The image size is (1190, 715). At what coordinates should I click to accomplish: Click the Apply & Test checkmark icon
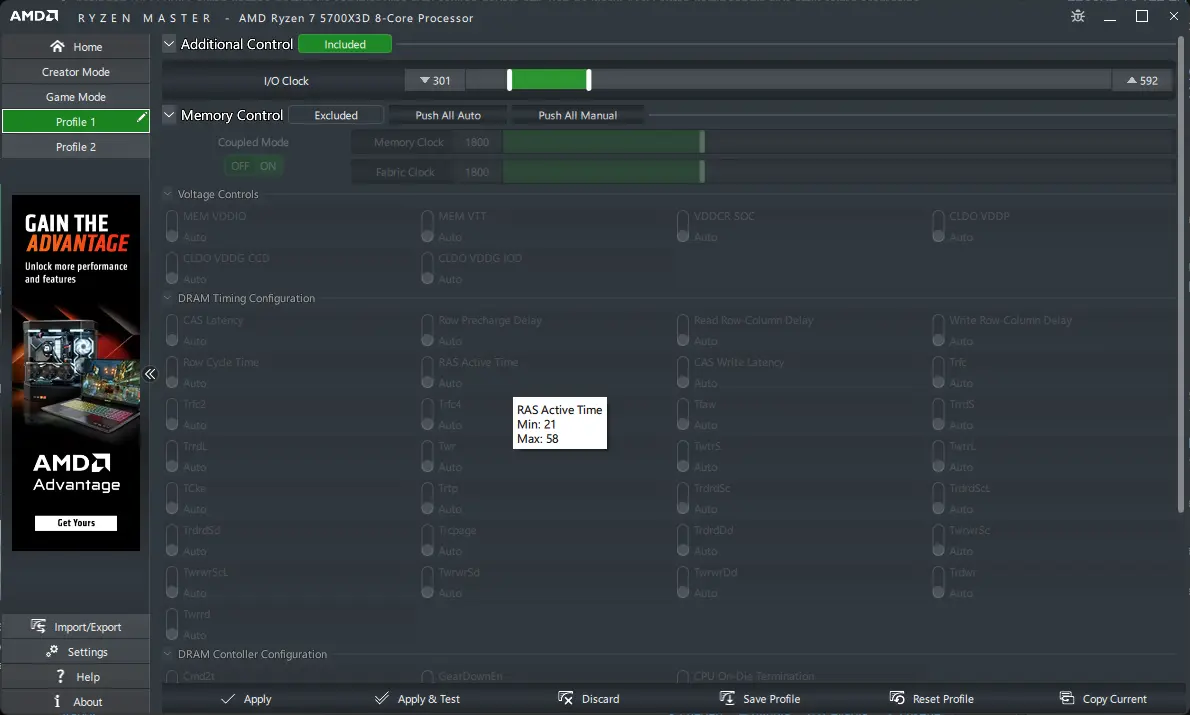coord(382,698)
